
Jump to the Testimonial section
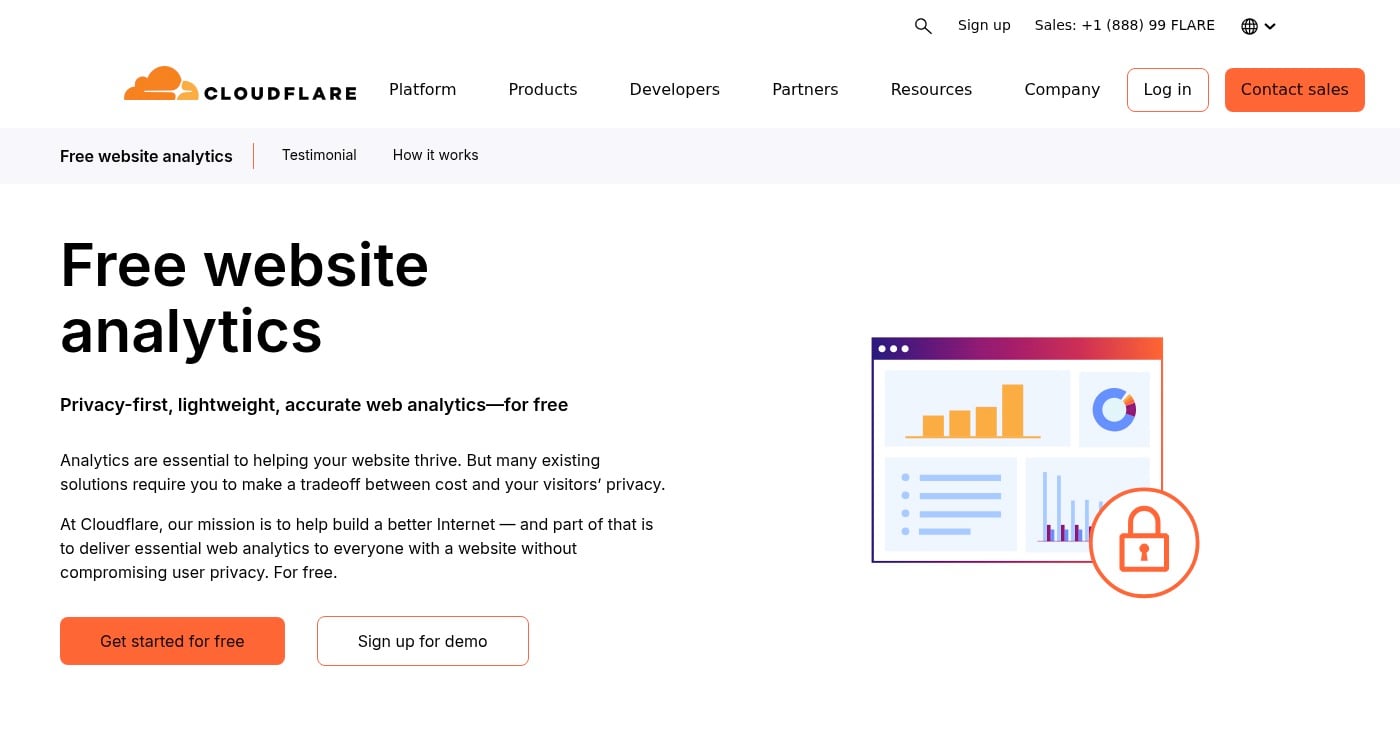319,155
